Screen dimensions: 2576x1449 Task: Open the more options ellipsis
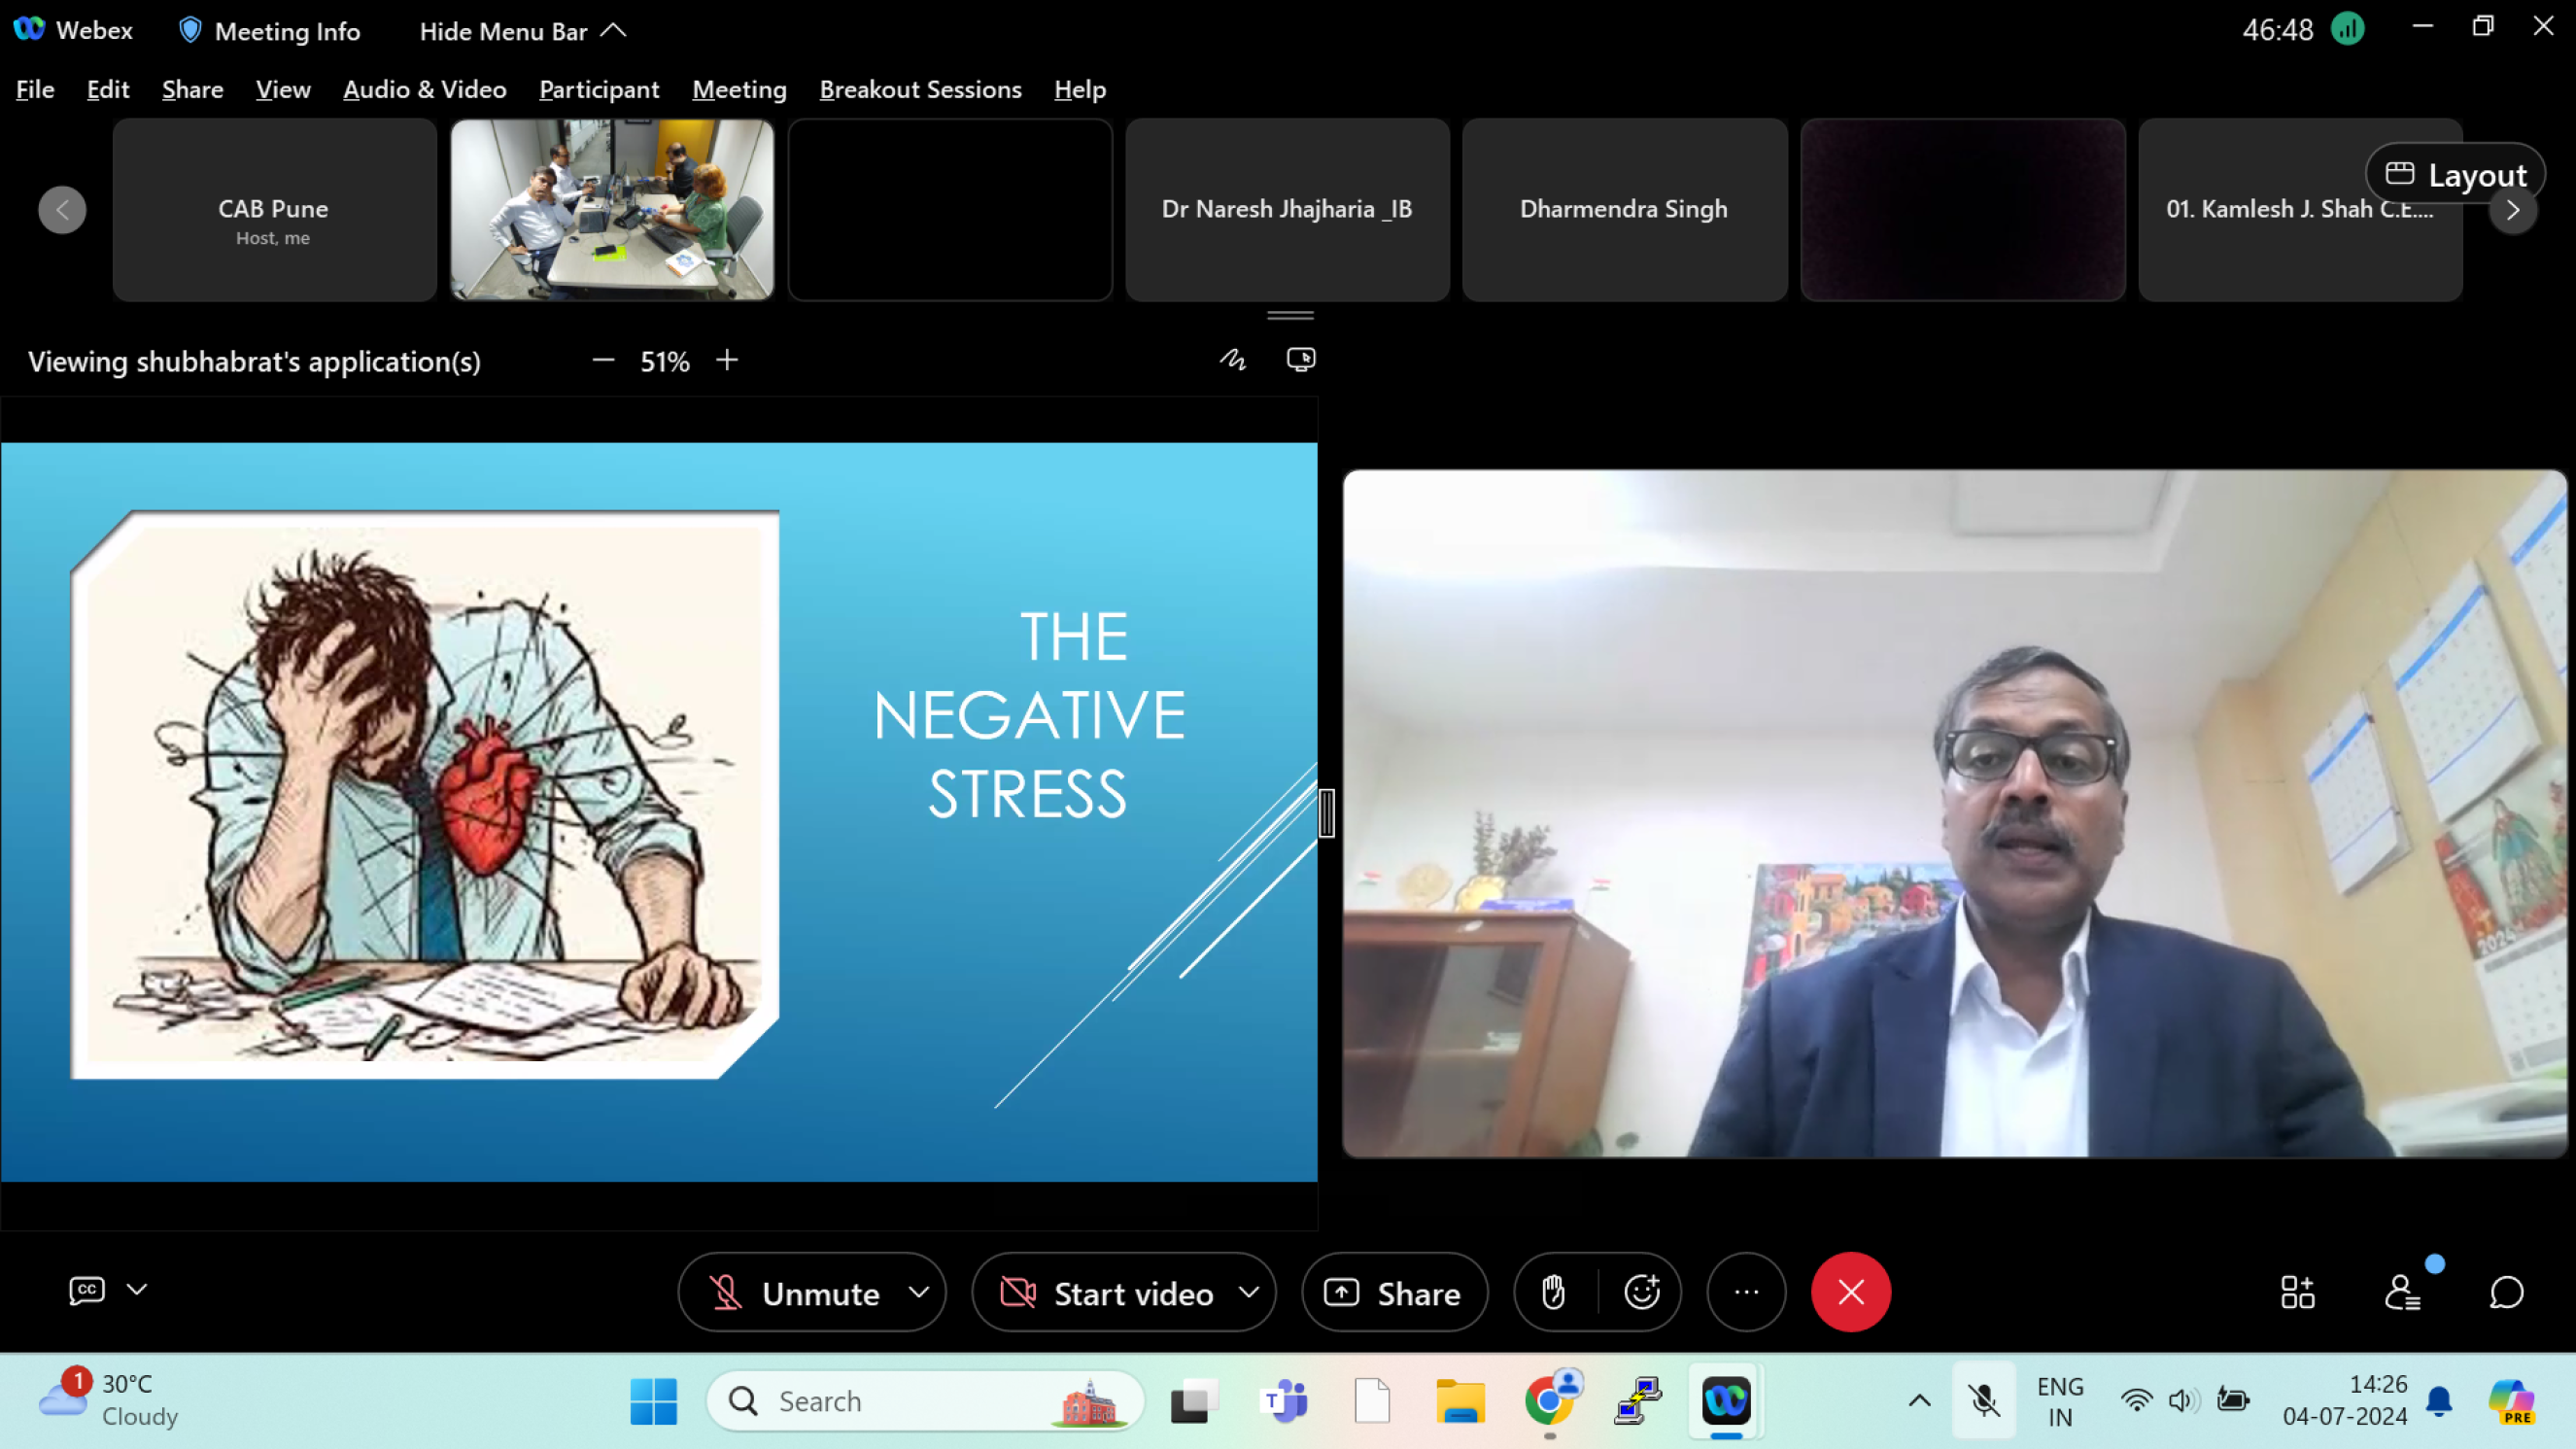click(x=1746, y=1292)
